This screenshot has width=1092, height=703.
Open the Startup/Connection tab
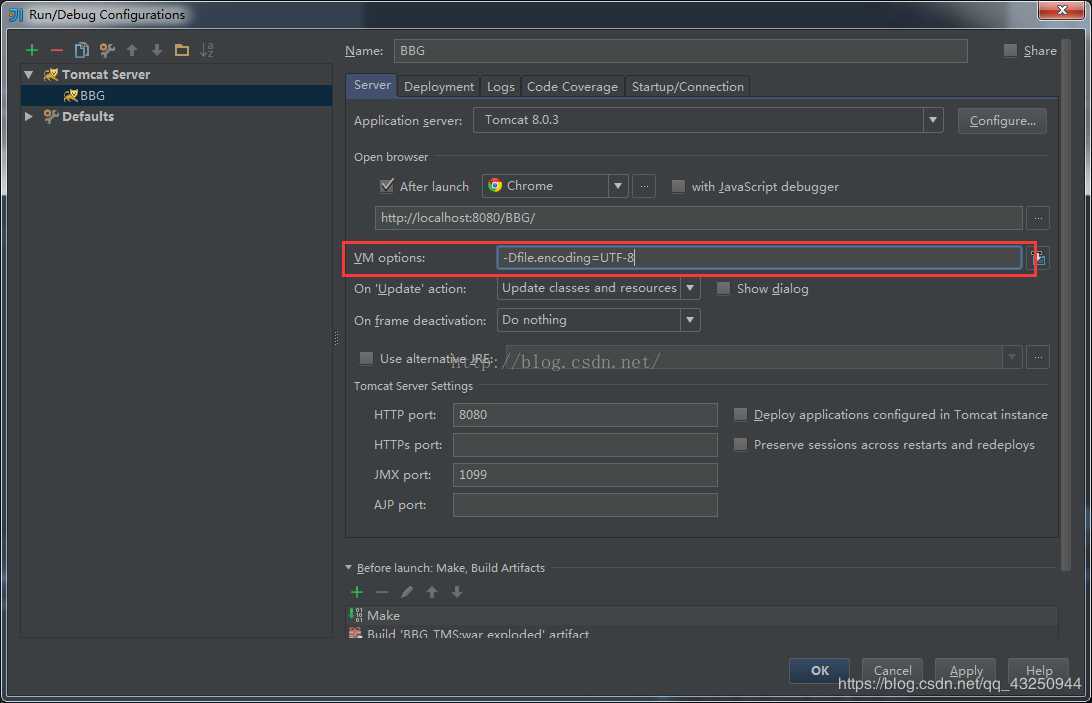click(687, 86)
